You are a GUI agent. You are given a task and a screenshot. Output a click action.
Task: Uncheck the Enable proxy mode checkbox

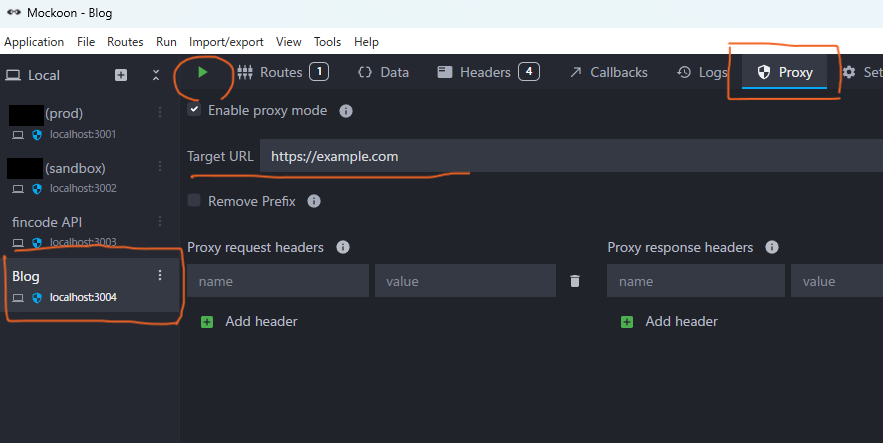point(194,109)
